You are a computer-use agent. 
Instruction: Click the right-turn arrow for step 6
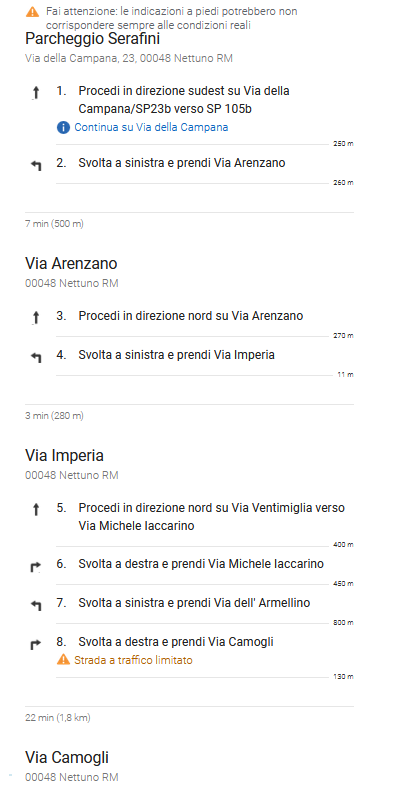coord(35,566)
